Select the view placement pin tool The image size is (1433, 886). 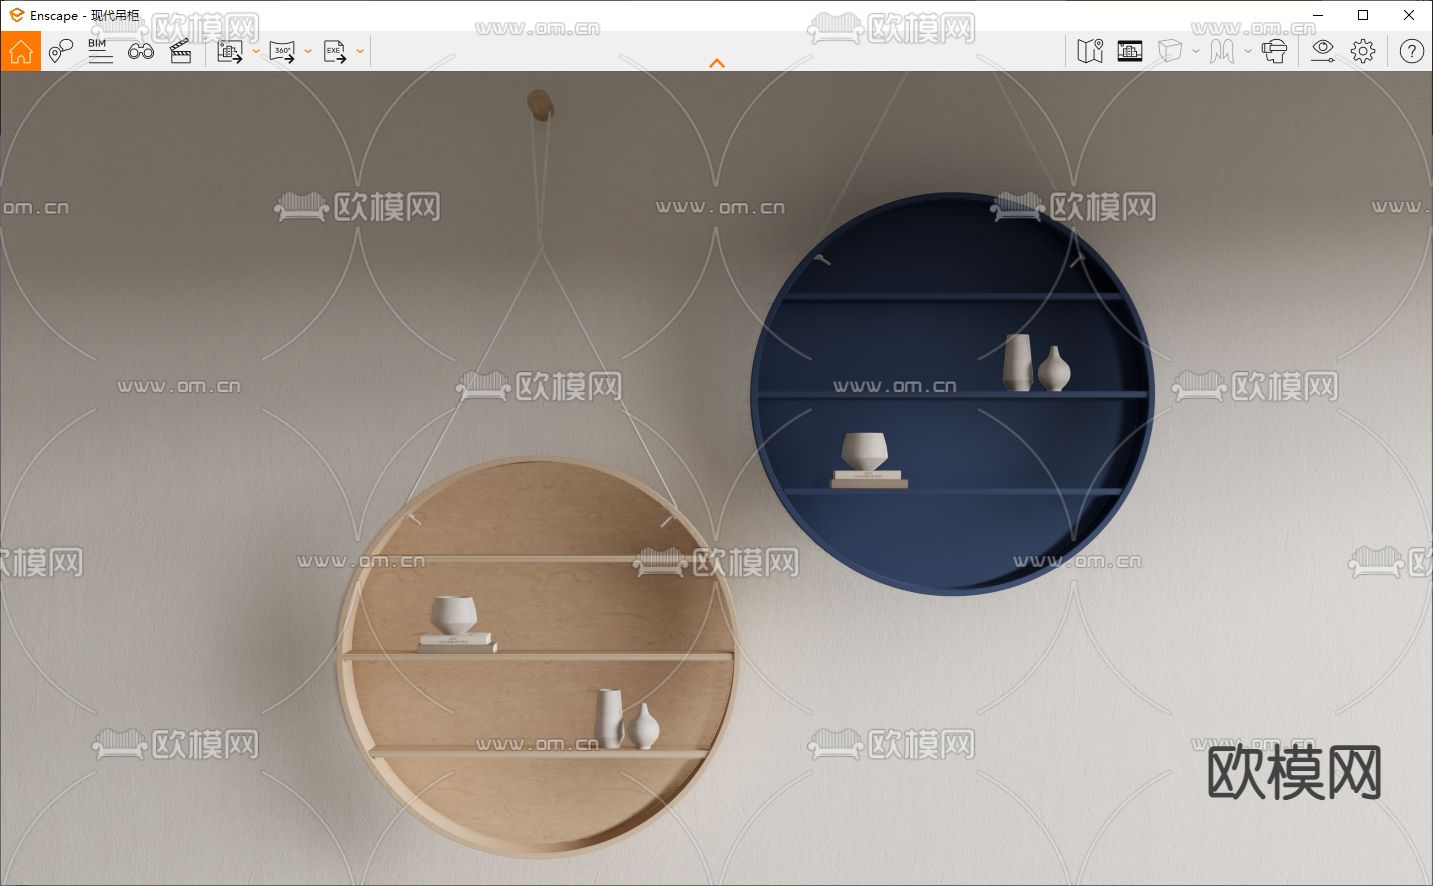(x=60, y=51)
